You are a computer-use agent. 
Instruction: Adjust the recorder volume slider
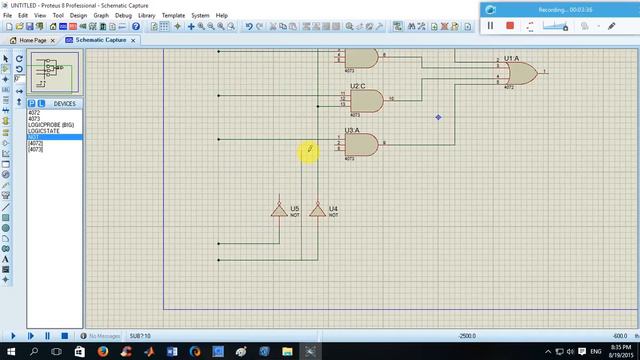555,27
